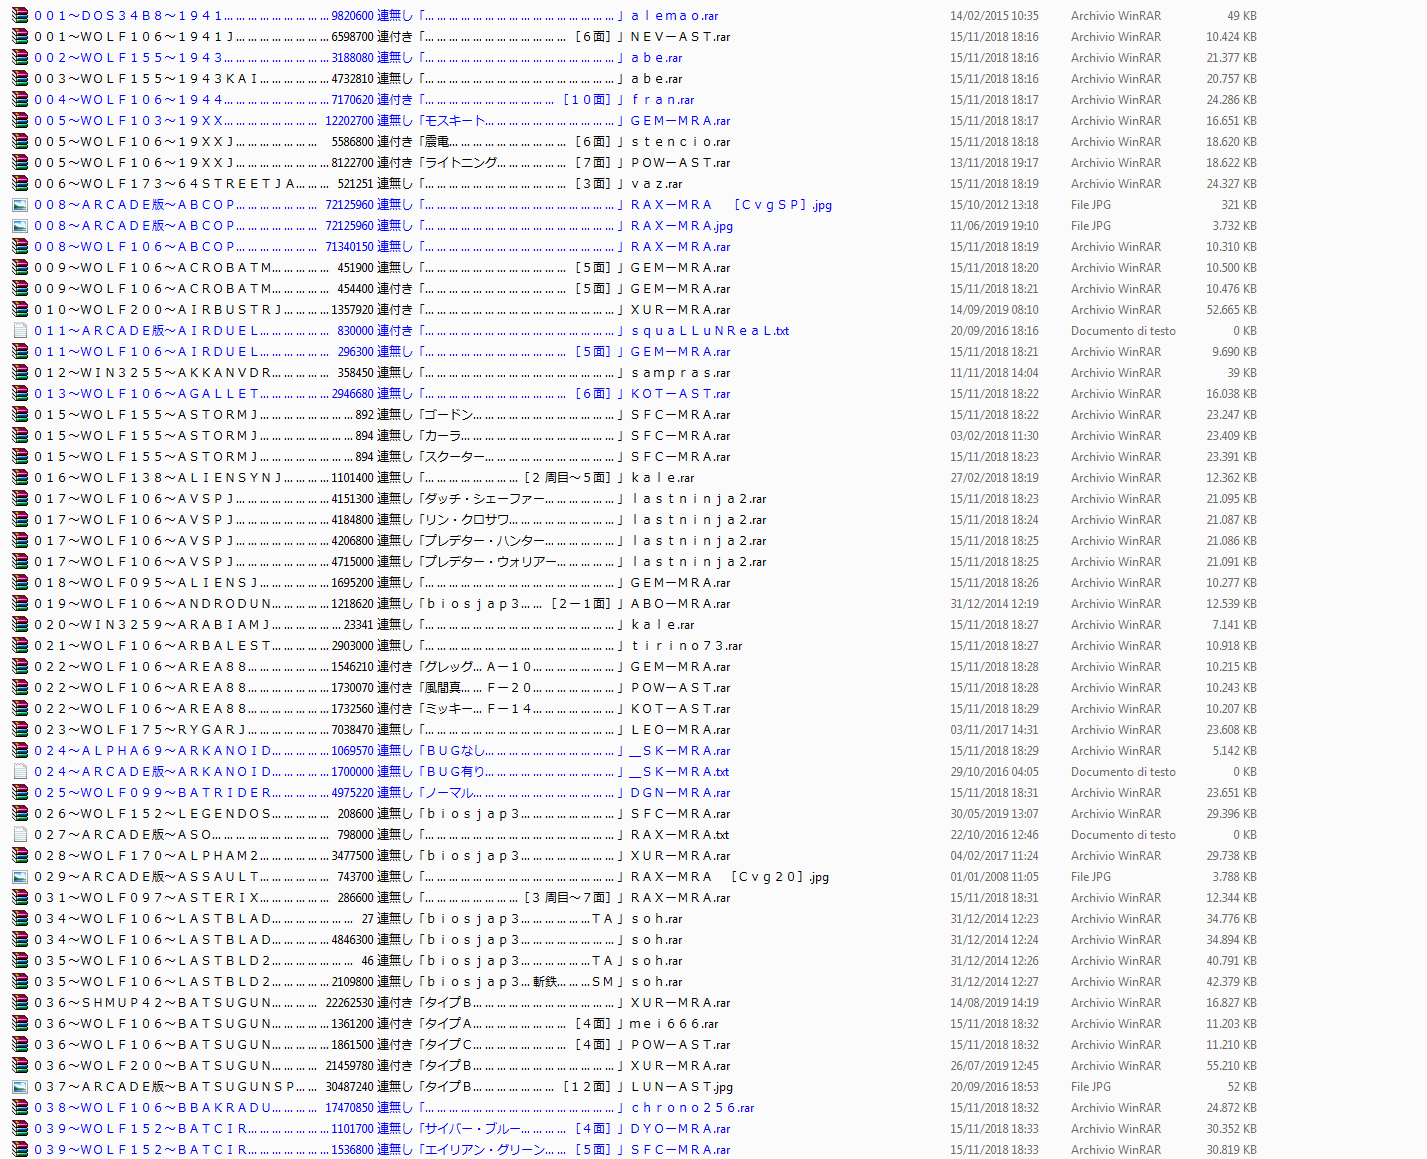Click the archive icon of stencio.rar
This screenshot has width=1427, height=1159.
[x=20, y=142]
